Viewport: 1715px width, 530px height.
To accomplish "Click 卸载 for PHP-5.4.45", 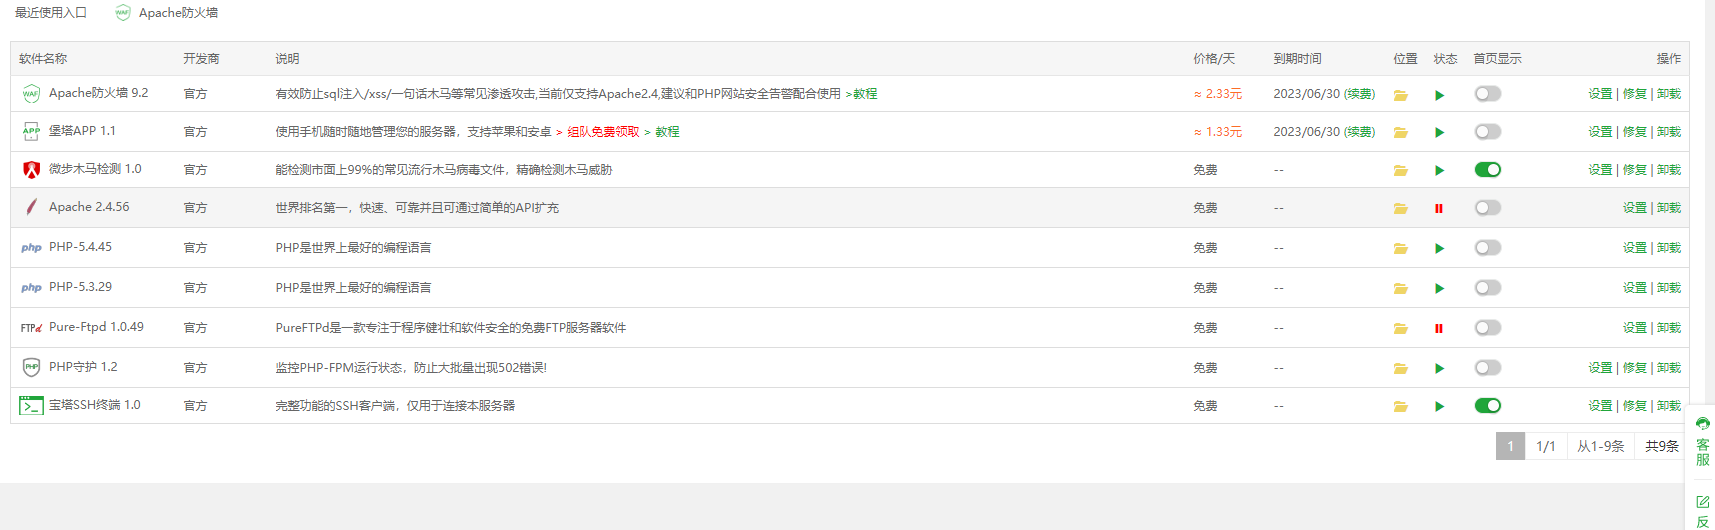I will [x=1669, y=248].
